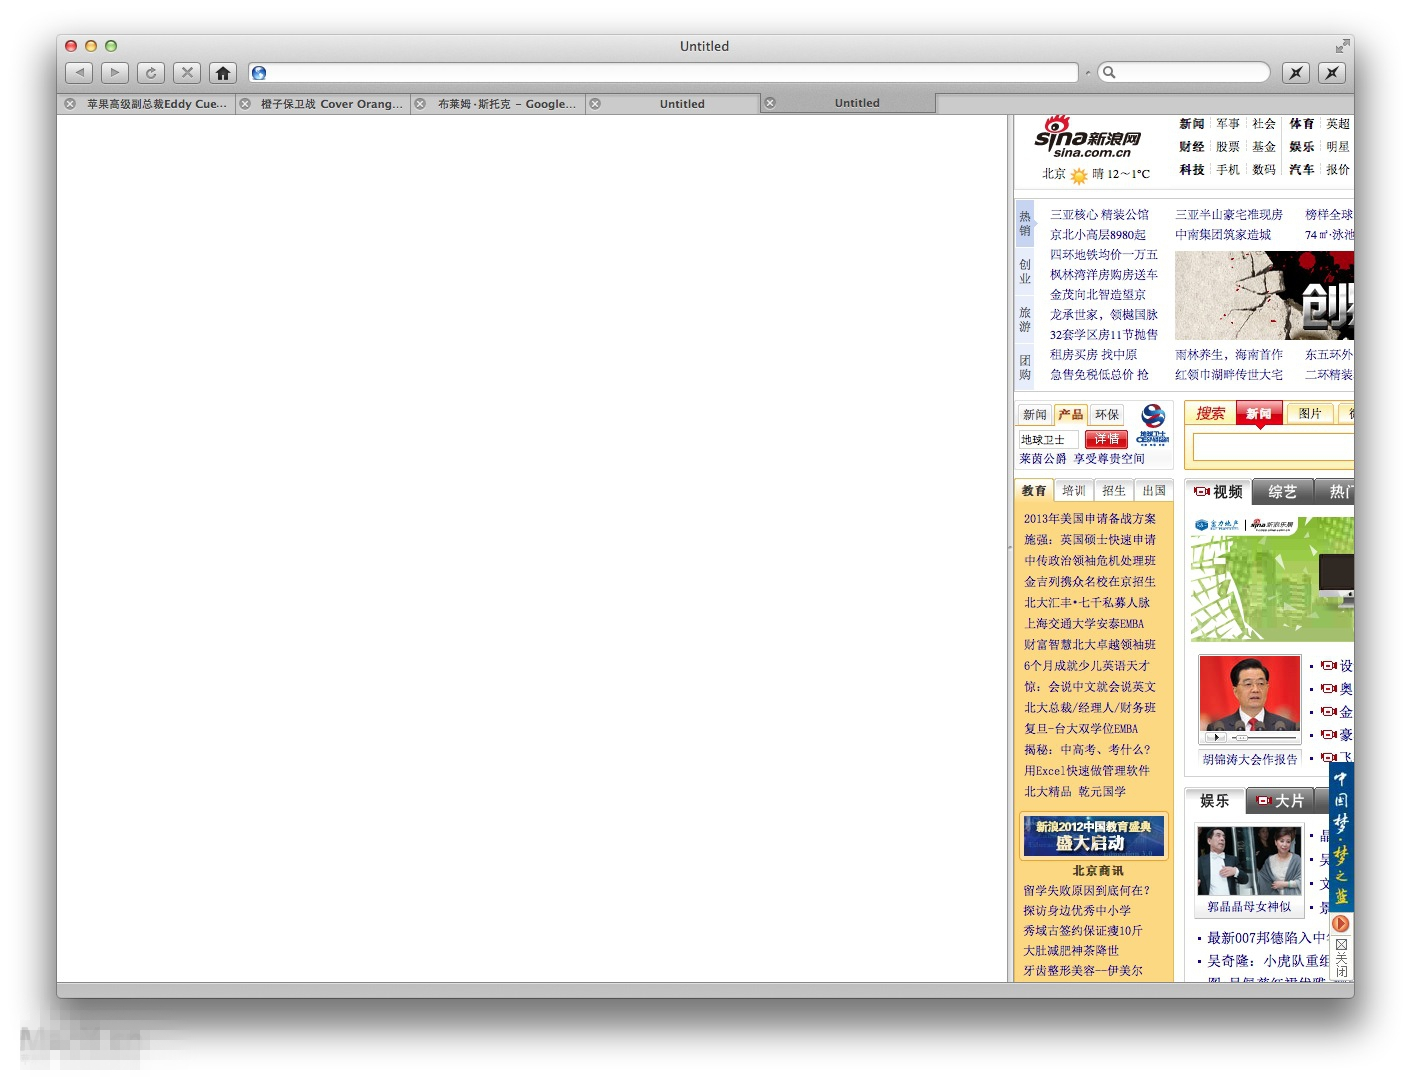Click the orange play arrow on blue banner
The width and height of the screenshot is (1411, 1077).
click(x=1341, y=924)
